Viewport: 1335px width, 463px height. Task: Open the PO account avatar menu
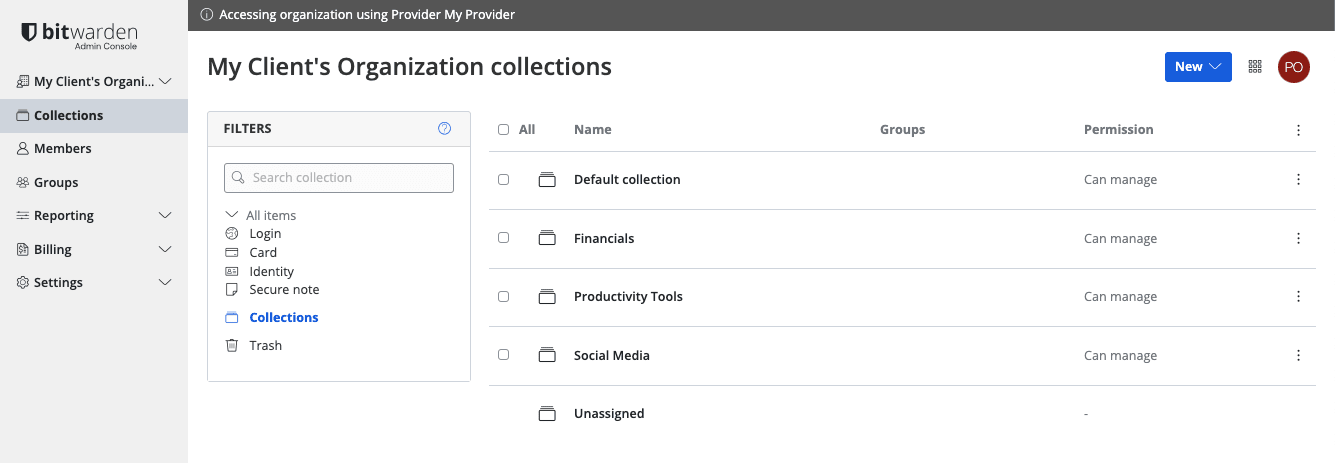tap(1294, 67)
